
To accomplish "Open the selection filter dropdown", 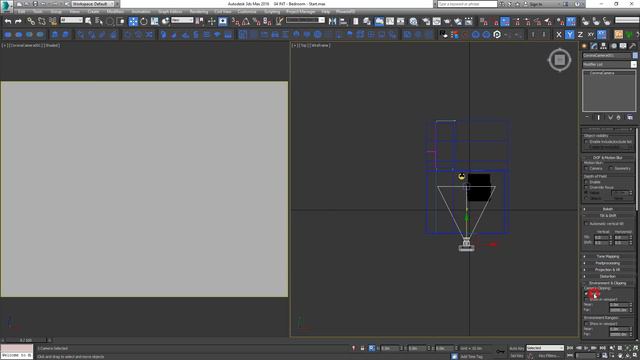I will pos(71,20).
